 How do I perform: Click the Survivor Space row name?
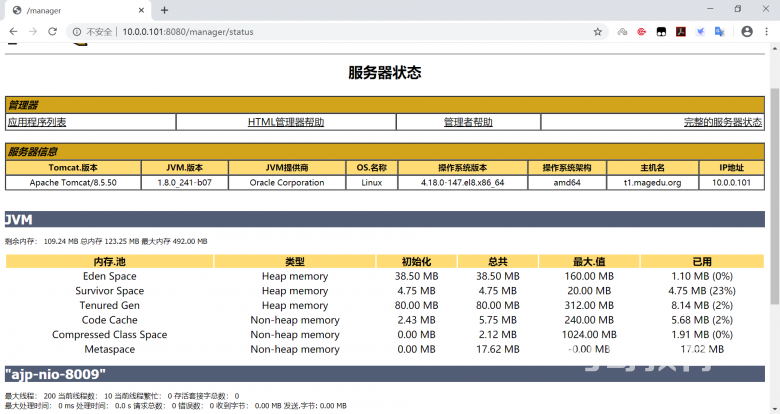[x=109, y=291]
